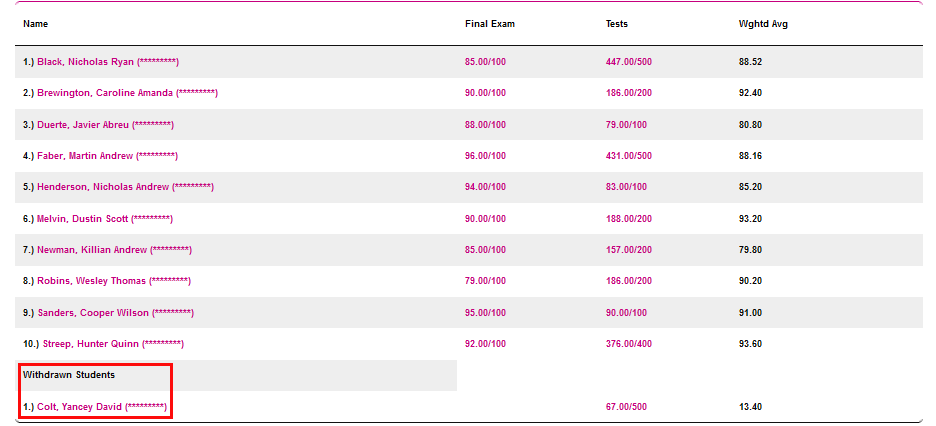Open Sanders, Cooper Wilson's grades
The image size is (936, 426).
click(x=115, y=313)
